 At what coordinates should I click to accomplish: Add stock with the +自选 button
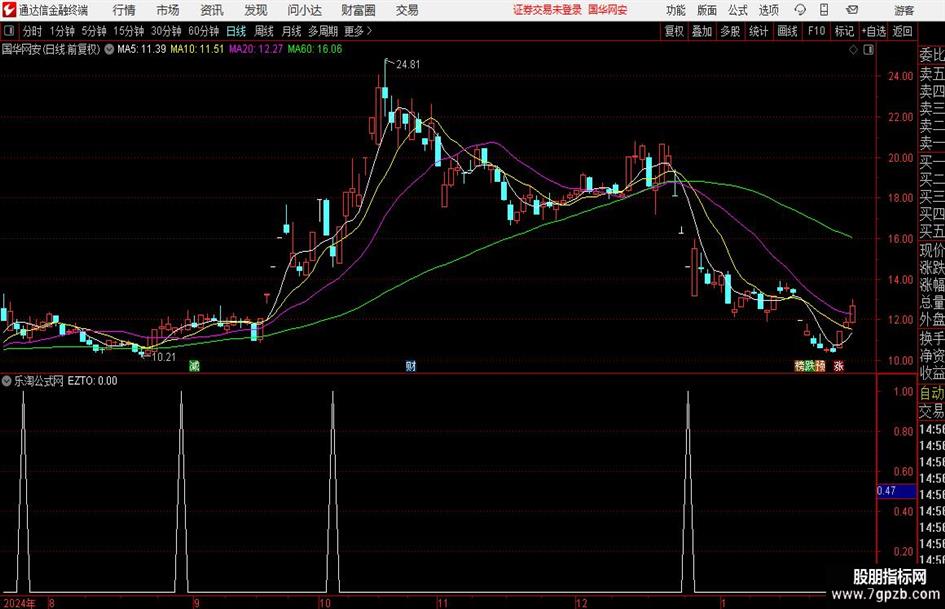(x=873, y=31)
